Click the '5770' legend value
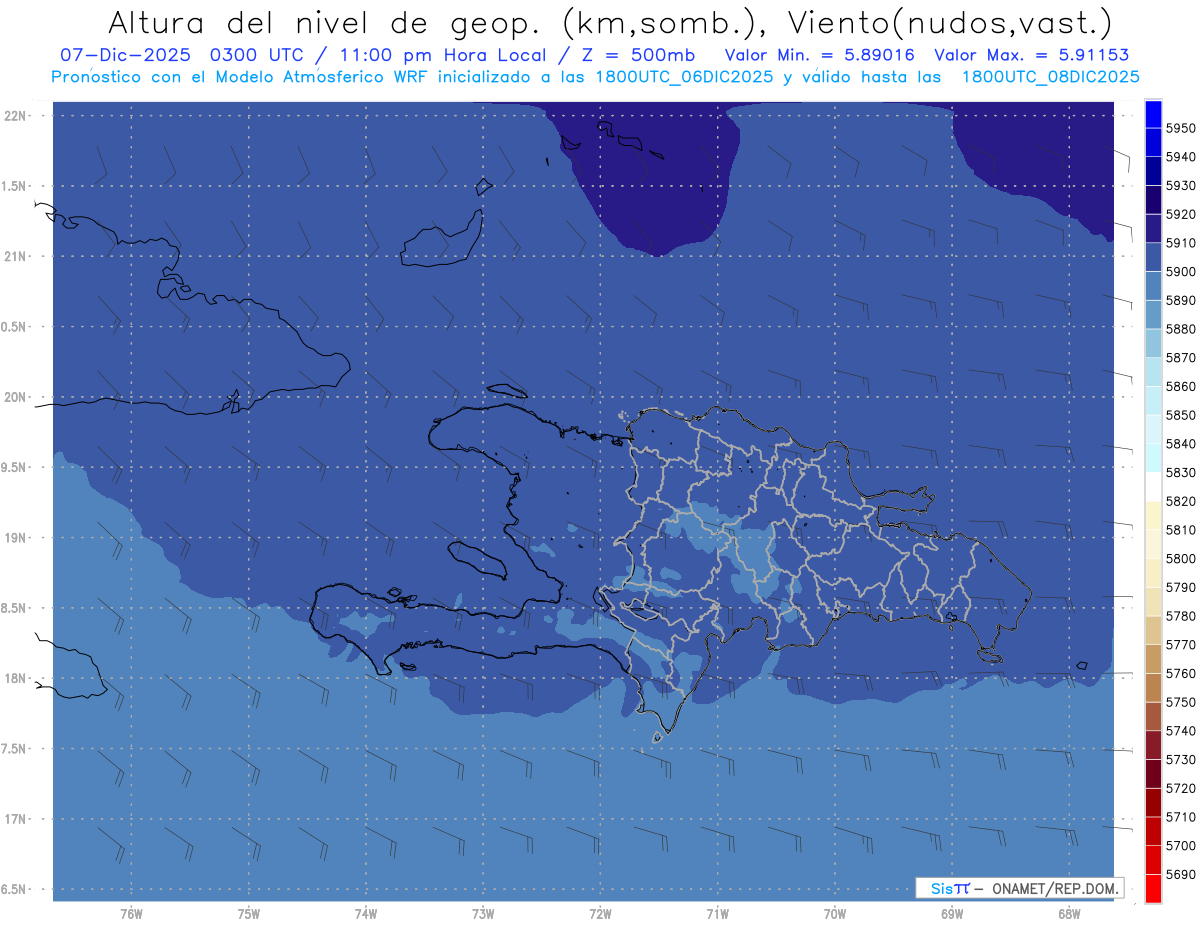 pyautogui.click(x=1180, y=645)
